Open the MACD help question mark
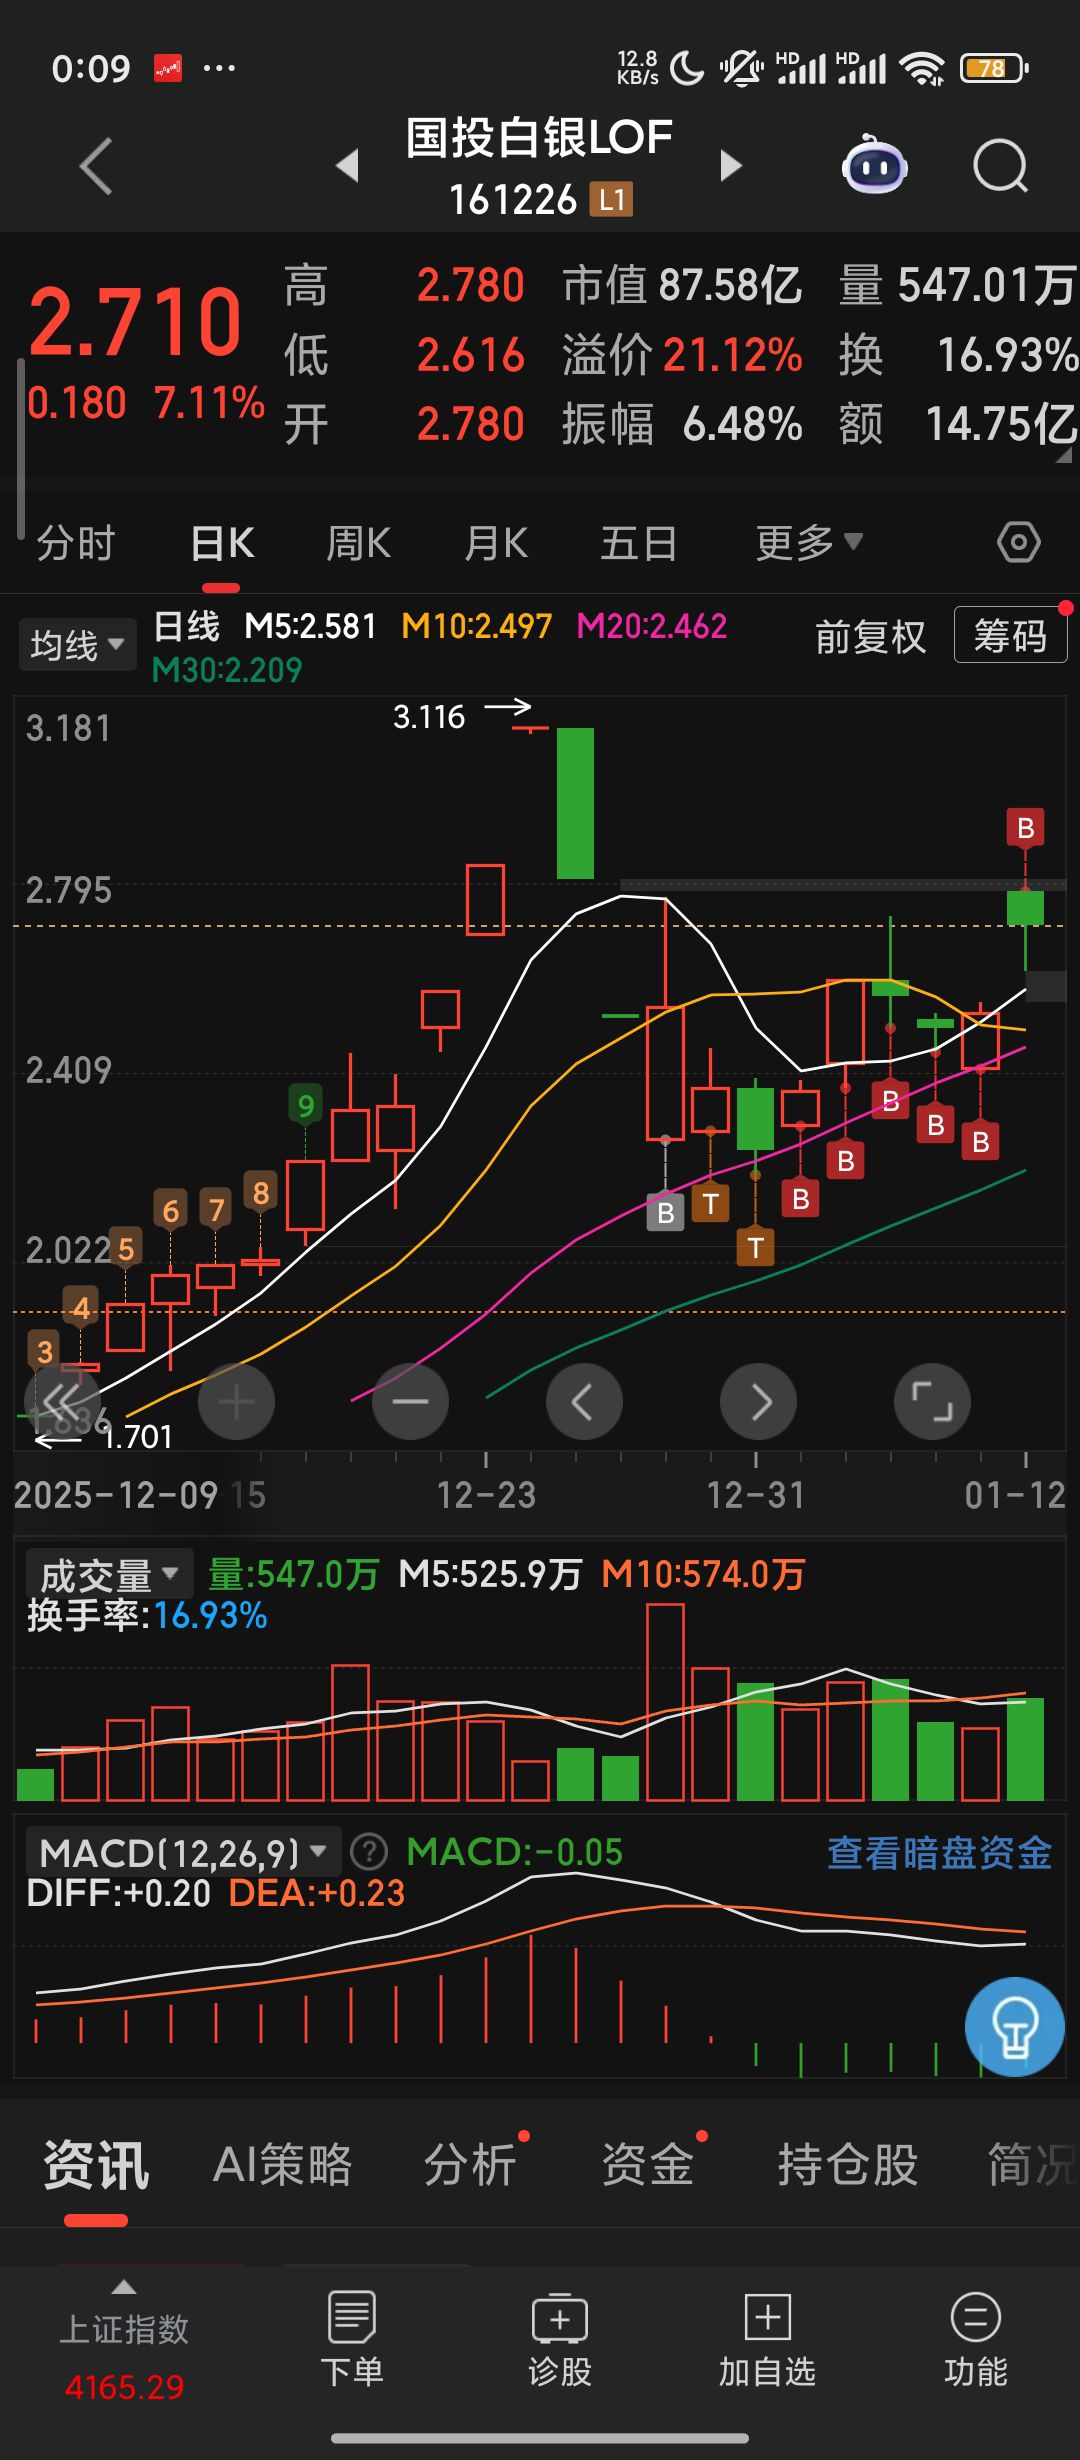The height and width of the screenshot is (2460, 1080). point(369,1852)
